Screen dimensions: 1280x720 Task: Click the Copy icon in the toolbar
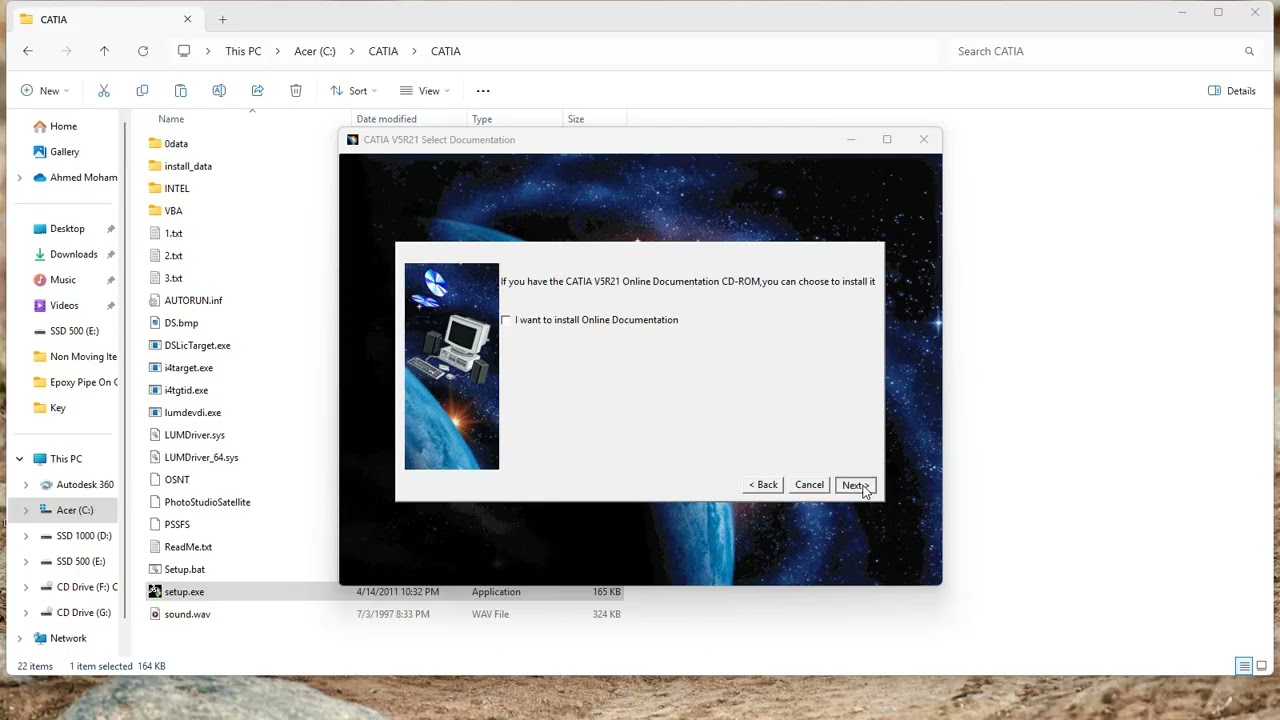tap(142, 90)
